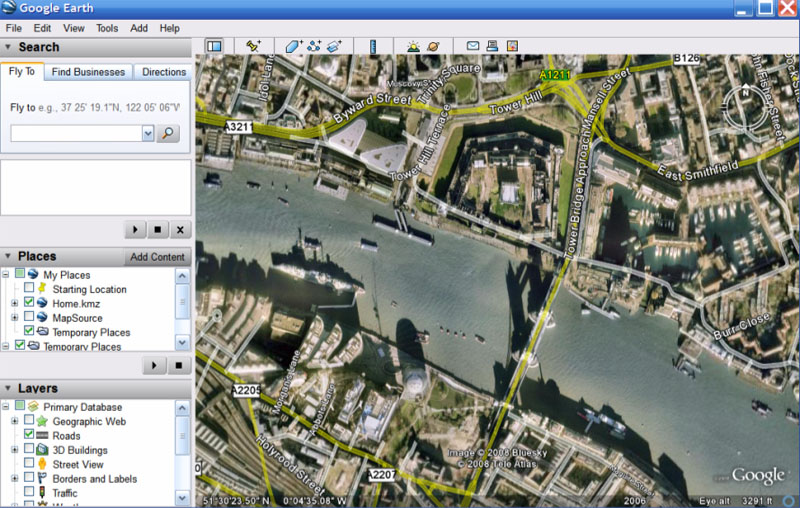Toggle the Primary Database checkbox
The image size is (800, 508).
pyautogui.click(x=19, y=405)
